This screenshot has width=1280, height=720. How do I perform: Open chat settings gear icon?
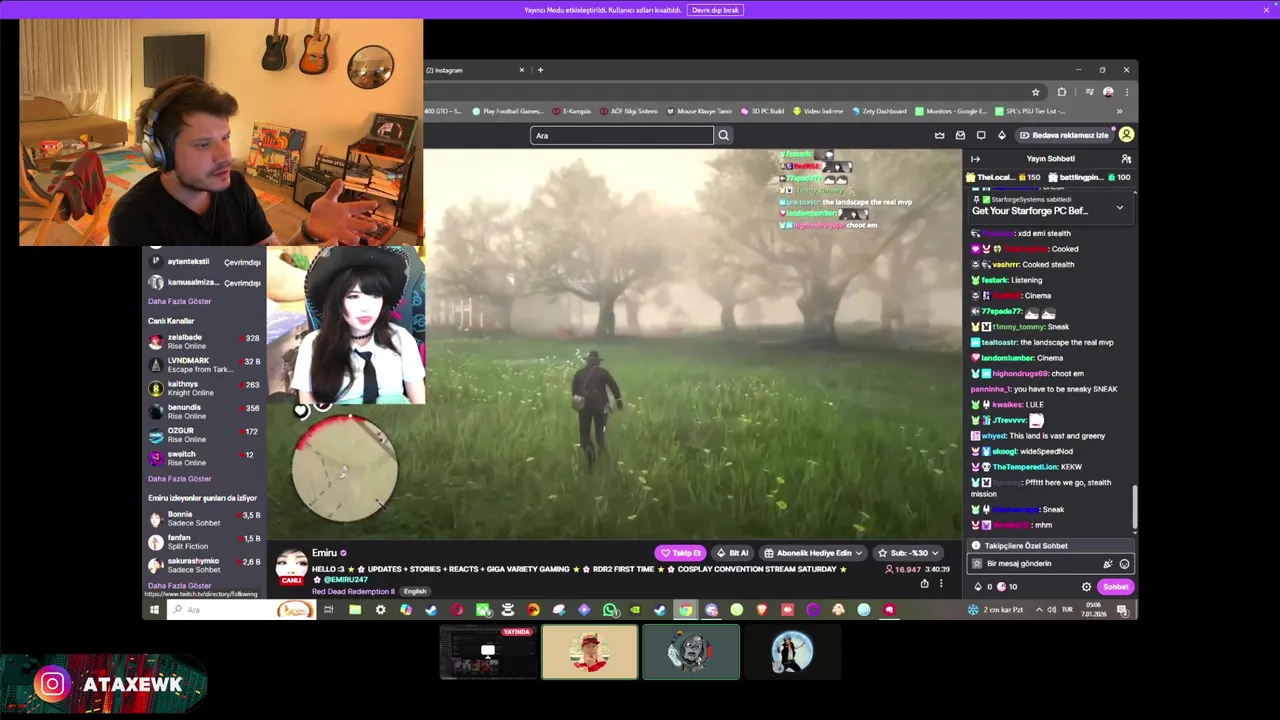1086,587
